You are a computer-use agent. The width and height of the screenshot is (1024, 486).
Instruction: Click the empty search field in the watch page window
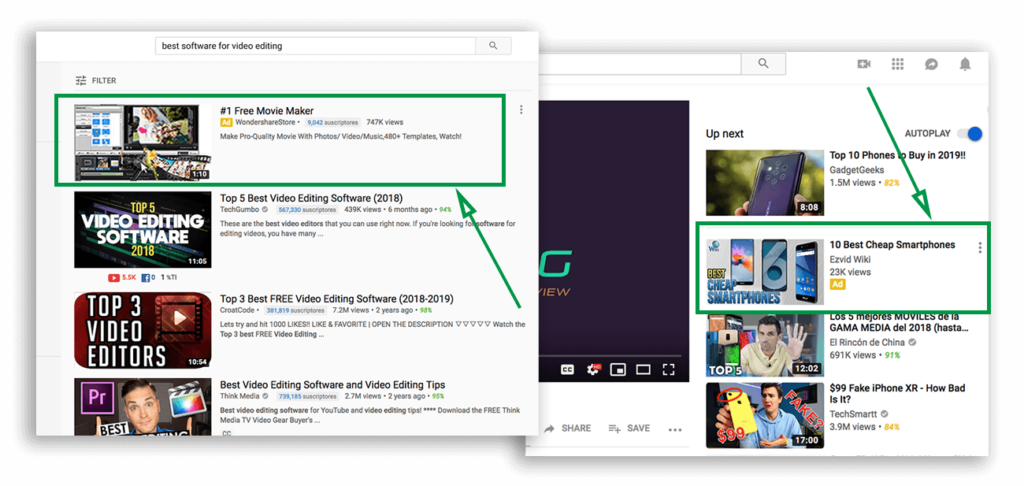coord(640,64)
